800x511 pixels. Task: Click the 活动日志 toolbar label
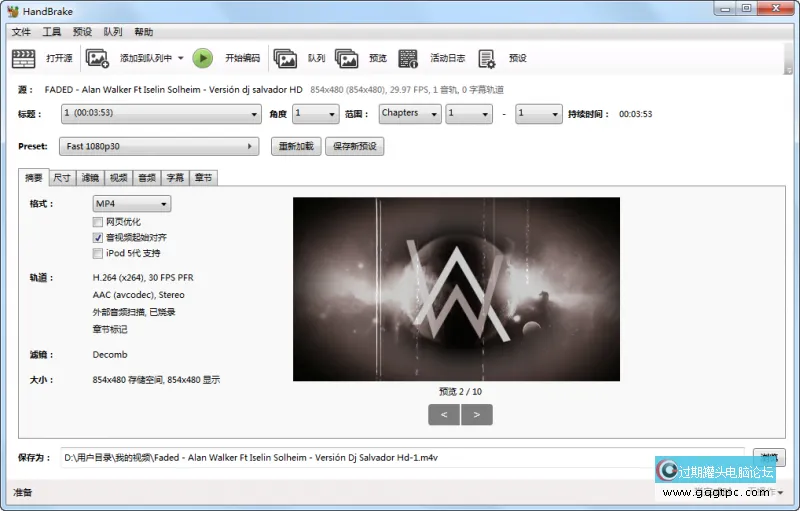tap(447, 58)
